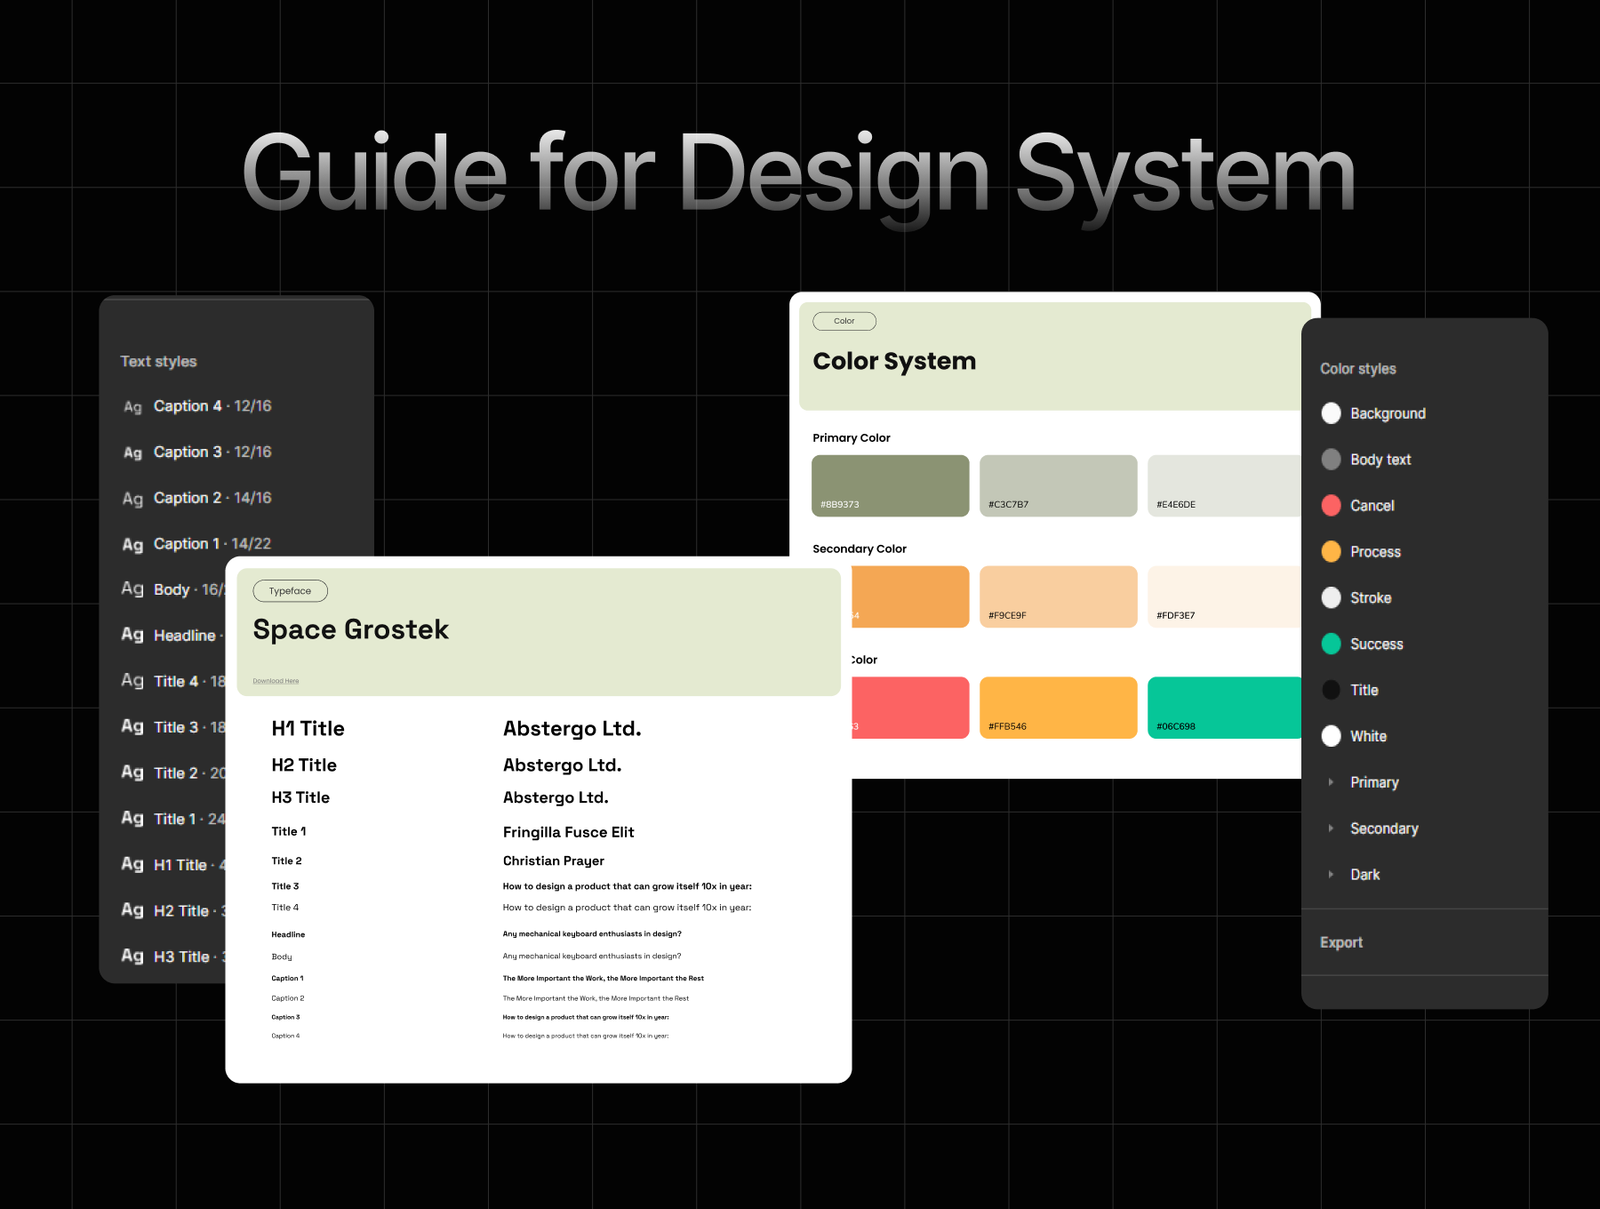Click the Title black color style circle
The width and height of the screenshot is (1600, 1209).
(1331, 690)
